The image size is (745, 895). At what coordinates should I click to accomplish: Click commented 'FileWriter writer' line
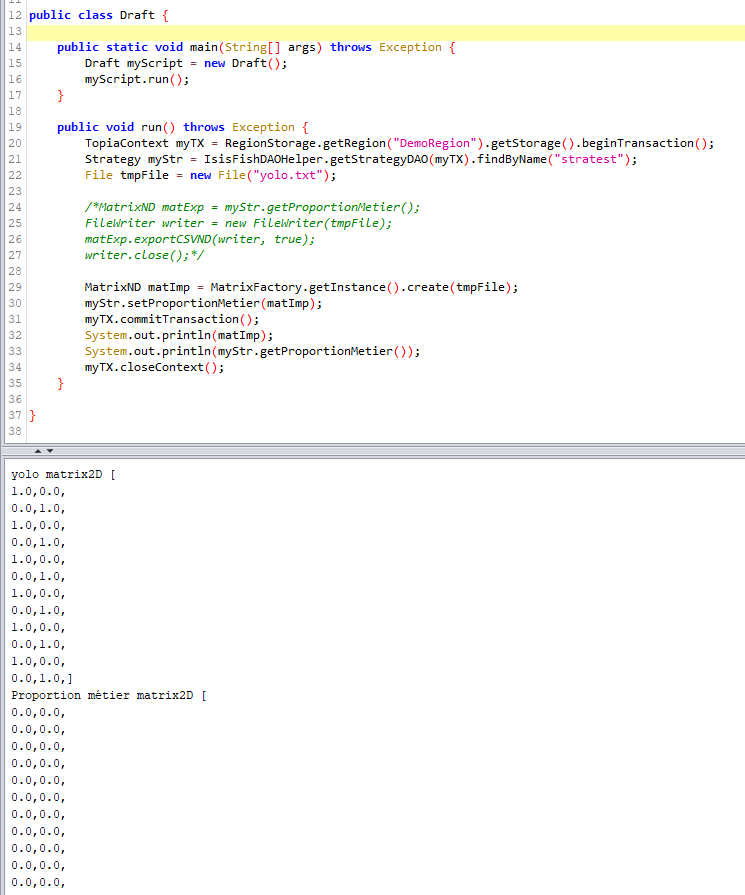point(239,223)
